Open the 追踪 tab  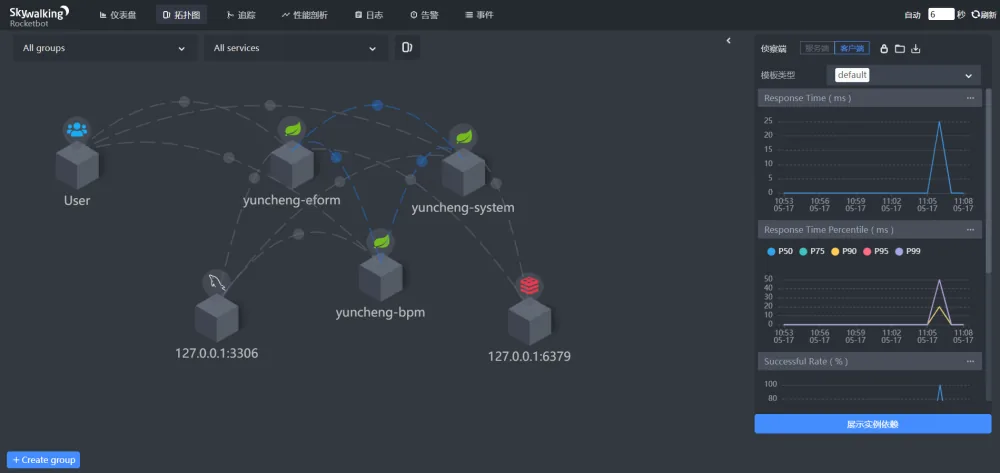click(241, 15)
